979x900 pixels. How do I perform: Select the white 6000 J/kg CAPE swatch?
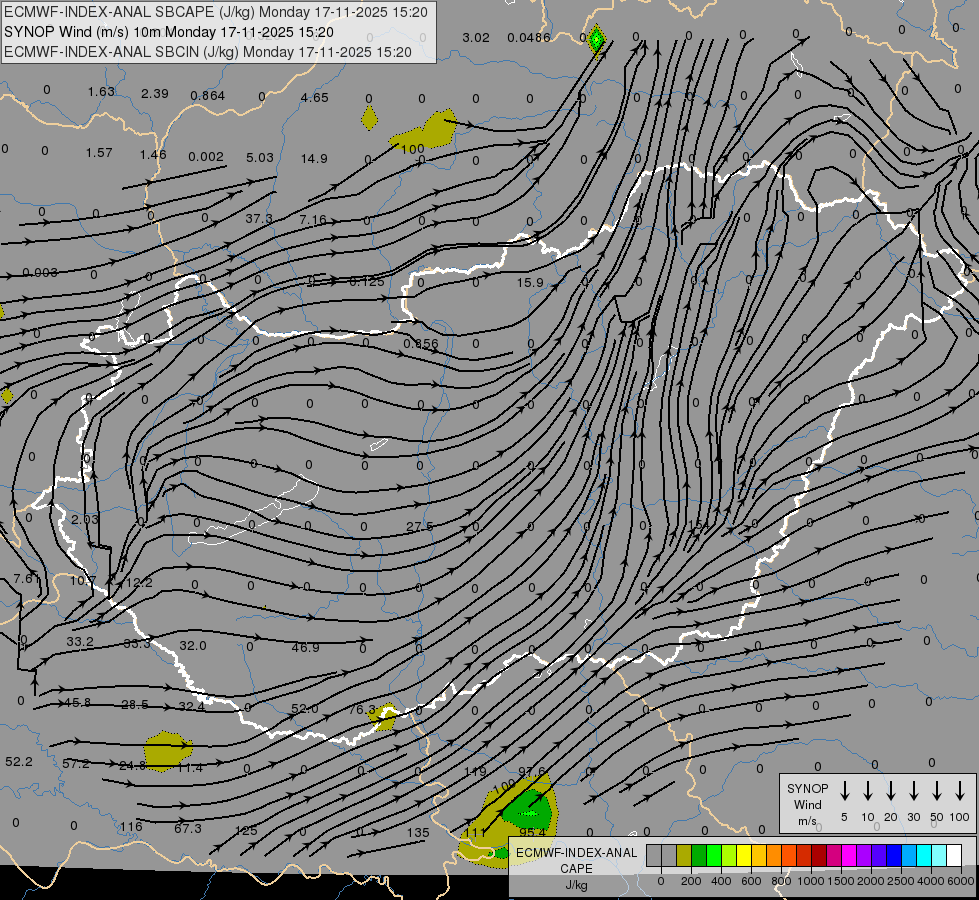click(x=954, y=856)
